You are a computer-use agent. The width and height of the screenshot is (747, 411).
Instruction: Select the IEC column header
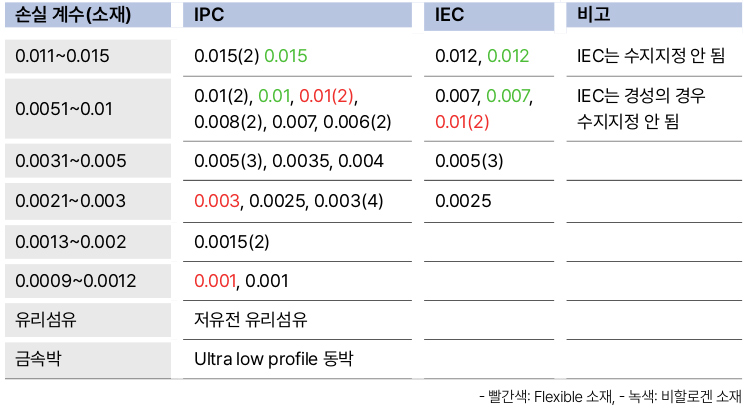(489, 15)
